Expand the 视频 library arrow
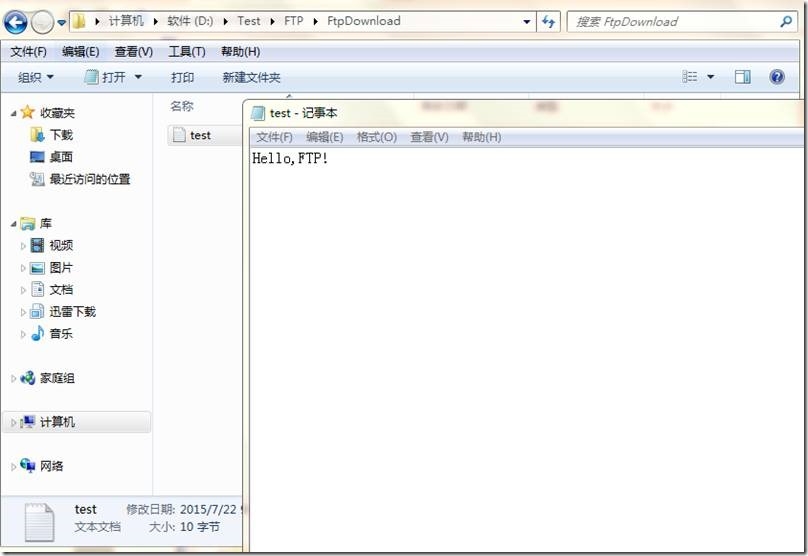 23,246
